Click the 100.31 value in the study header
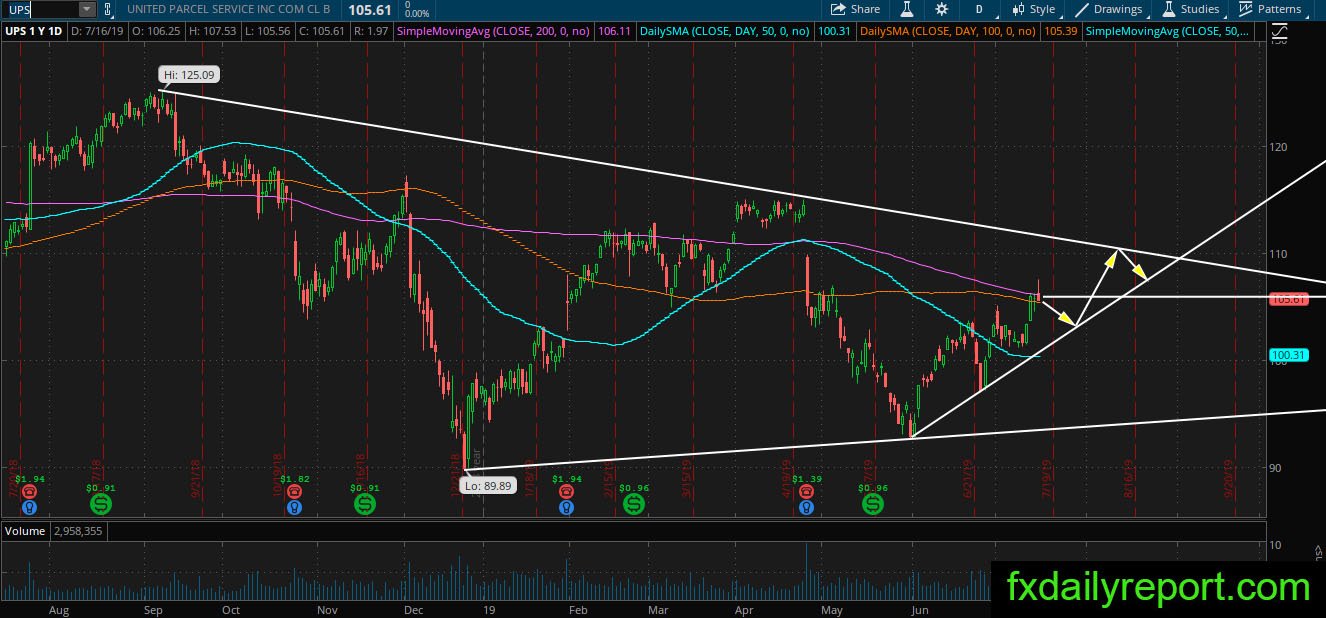This screenshot has width=1326, height=618. 833,32
